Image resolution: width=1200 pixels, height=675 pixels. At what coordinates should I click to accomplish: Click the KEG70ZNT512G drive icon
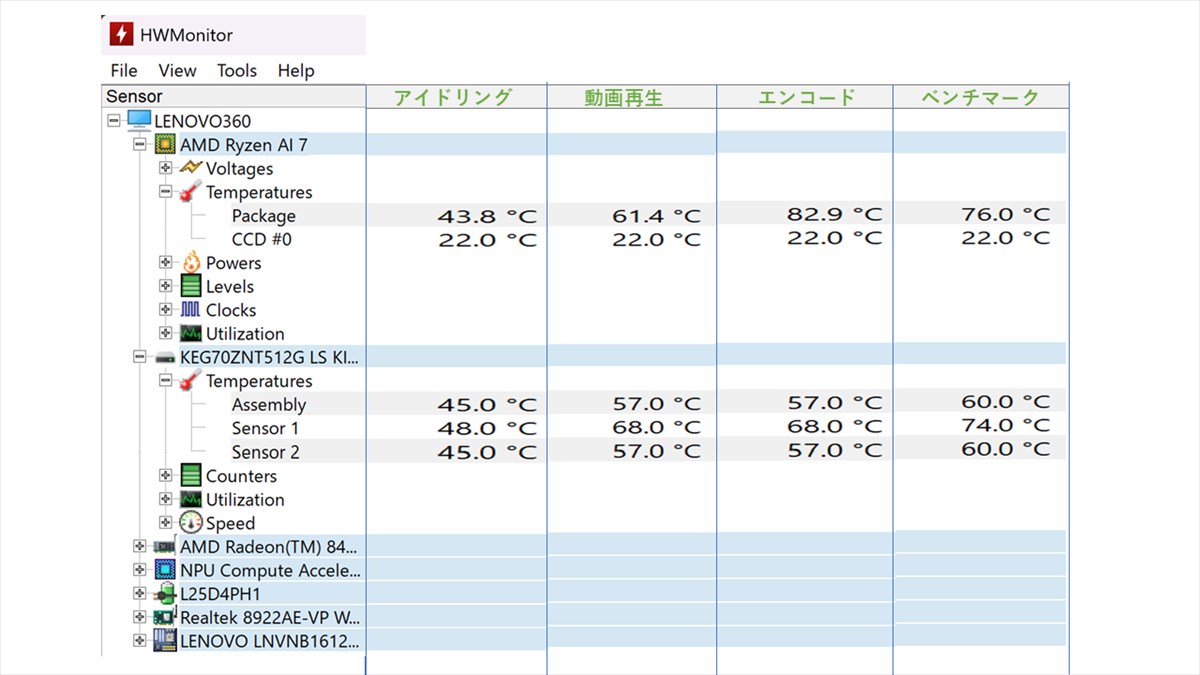(165, 357)
